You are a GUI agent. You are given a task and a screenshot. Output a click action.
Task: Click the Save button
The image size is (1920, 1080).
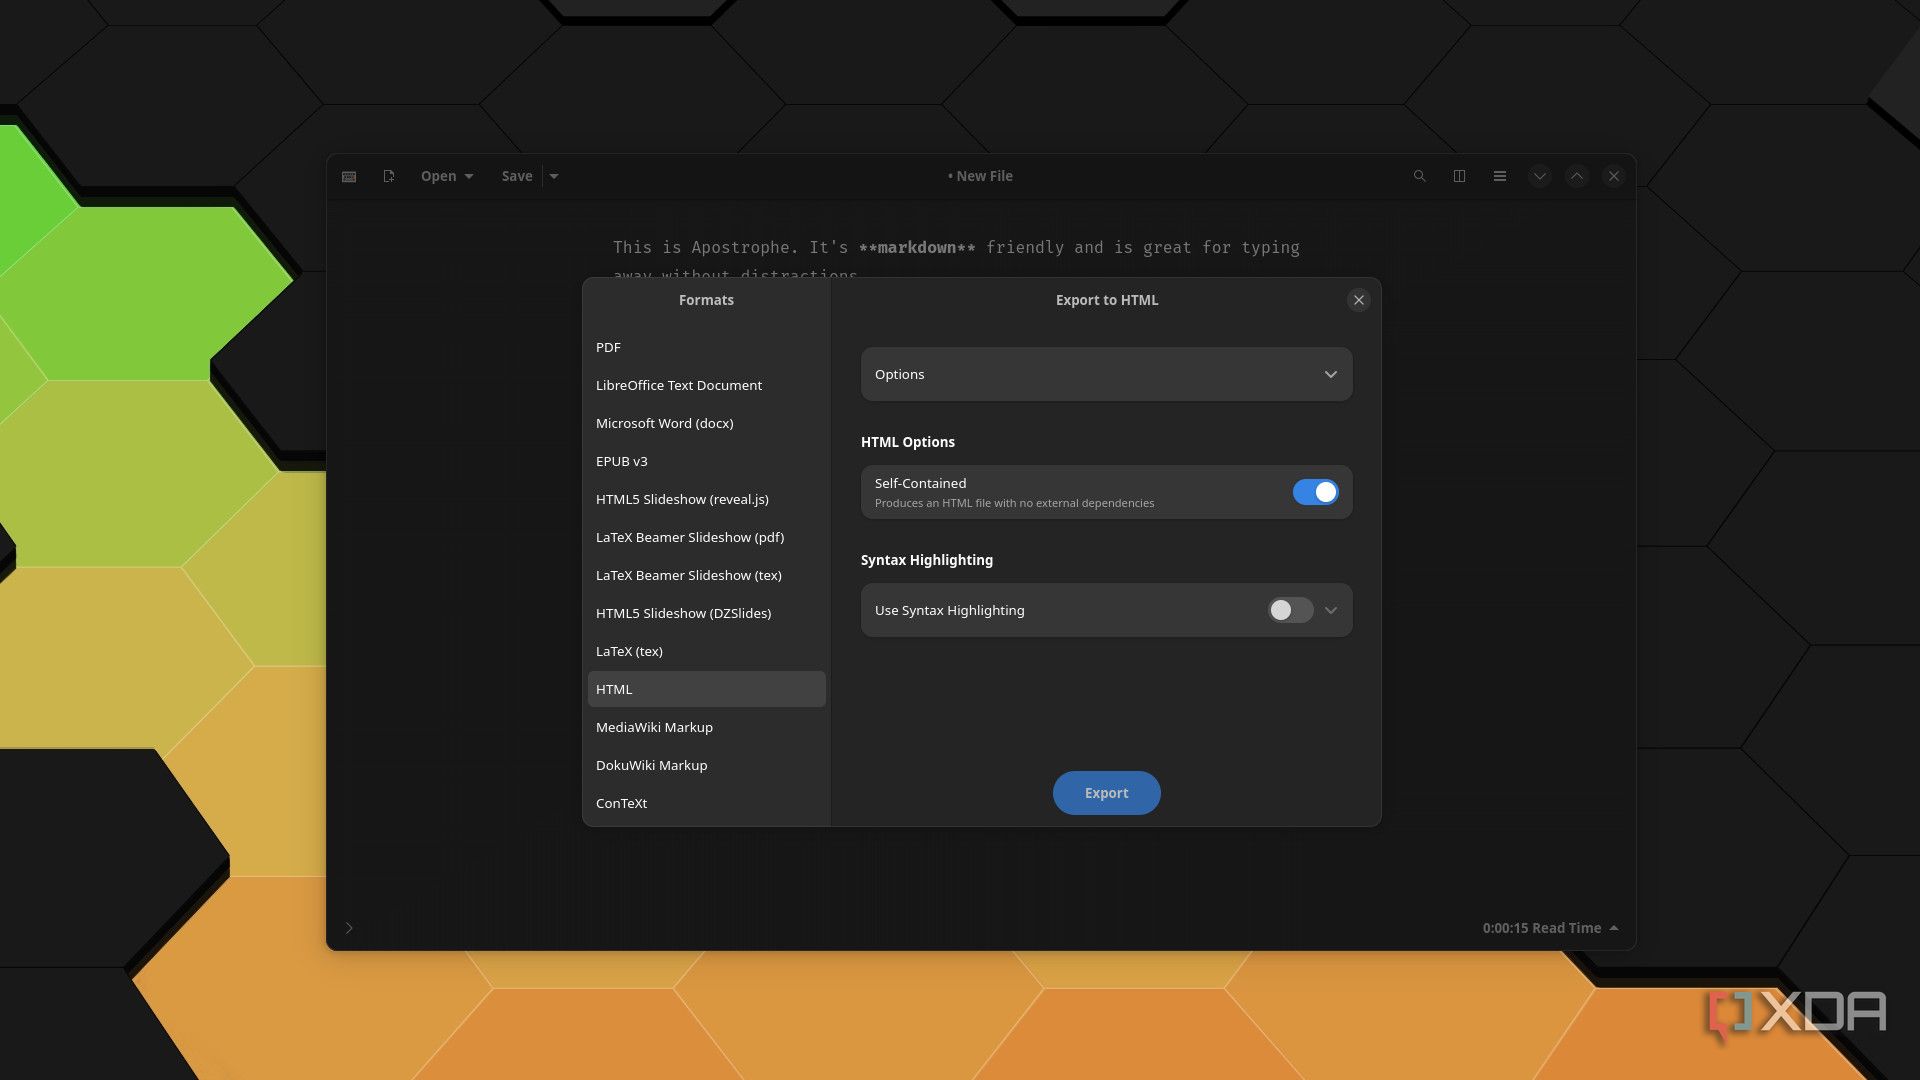[x=517, y=176]
